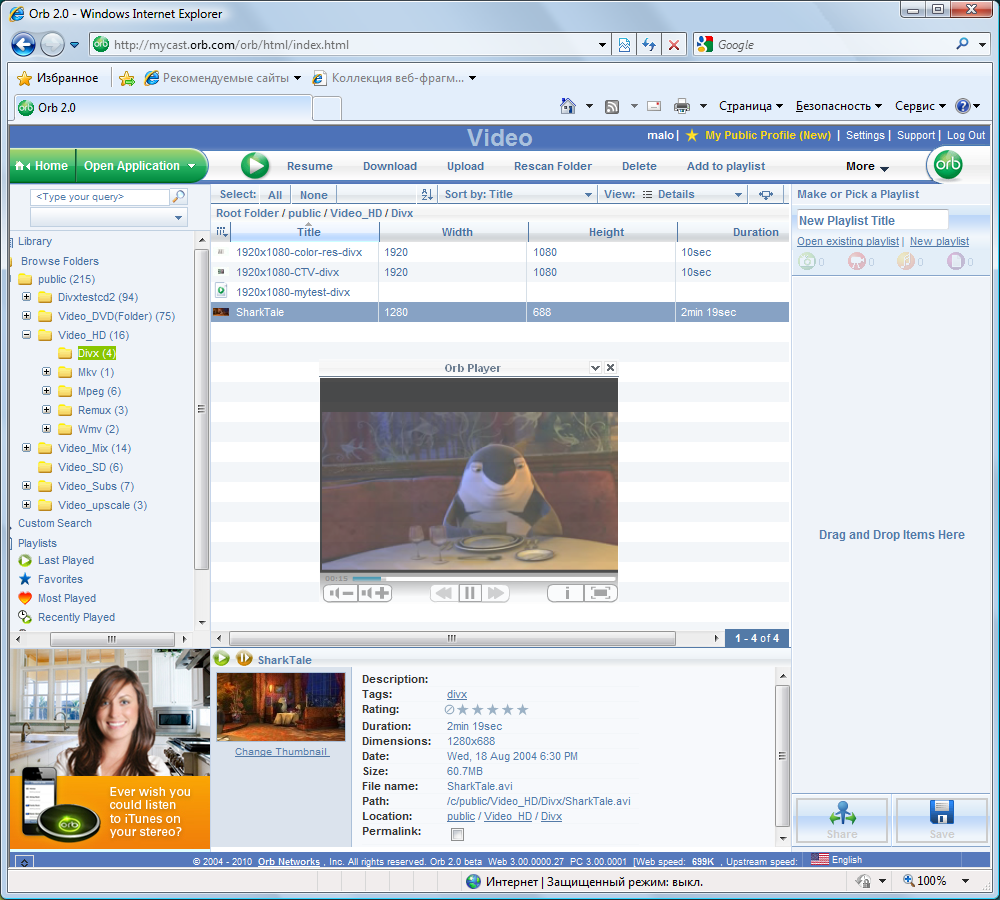Click the column chooser icon beside Title header

[221, 232]
